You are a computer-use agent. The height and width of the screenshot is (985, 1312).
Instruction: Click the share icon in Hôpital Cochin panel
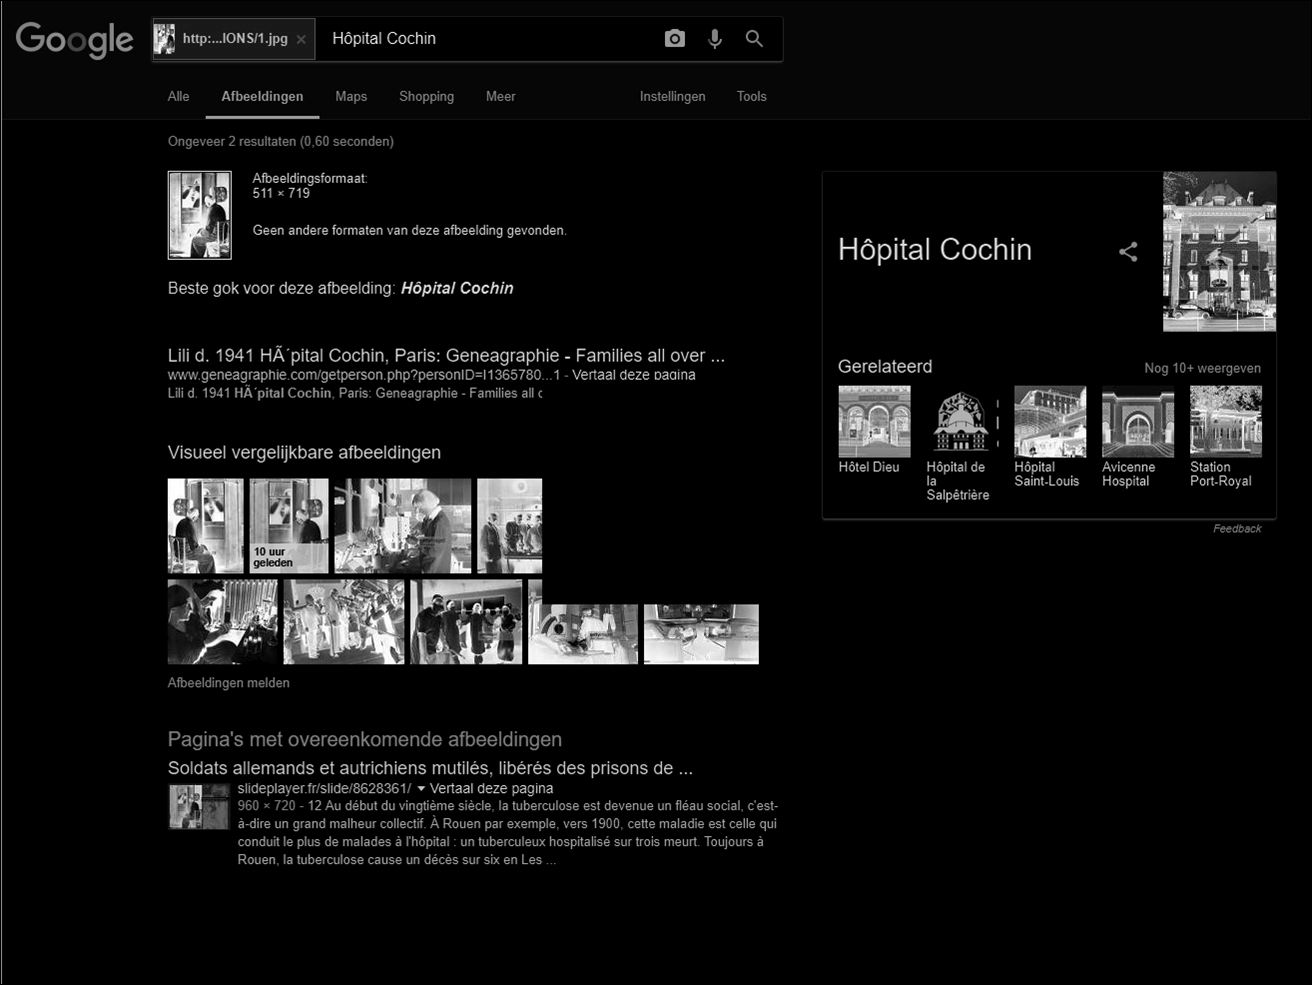tap(1128, 252)
